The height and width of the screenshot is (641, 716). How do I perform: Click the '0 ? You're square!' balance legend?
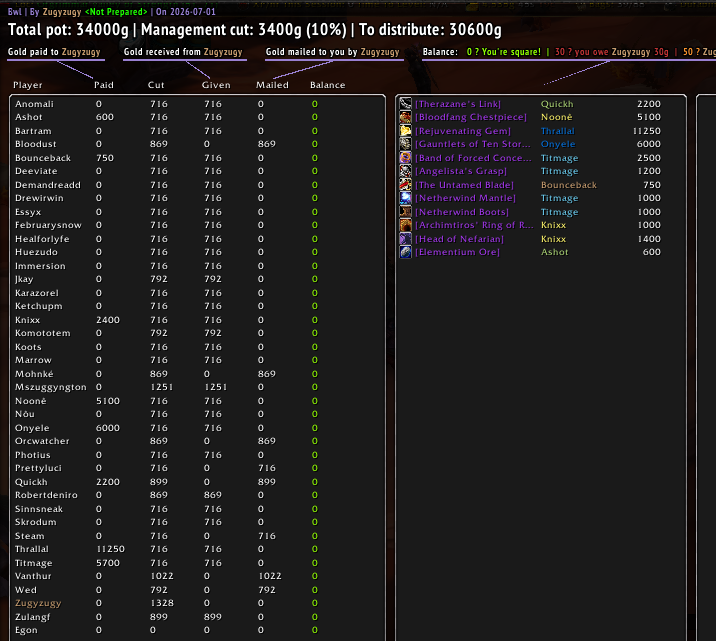click(x=504, y=52)
